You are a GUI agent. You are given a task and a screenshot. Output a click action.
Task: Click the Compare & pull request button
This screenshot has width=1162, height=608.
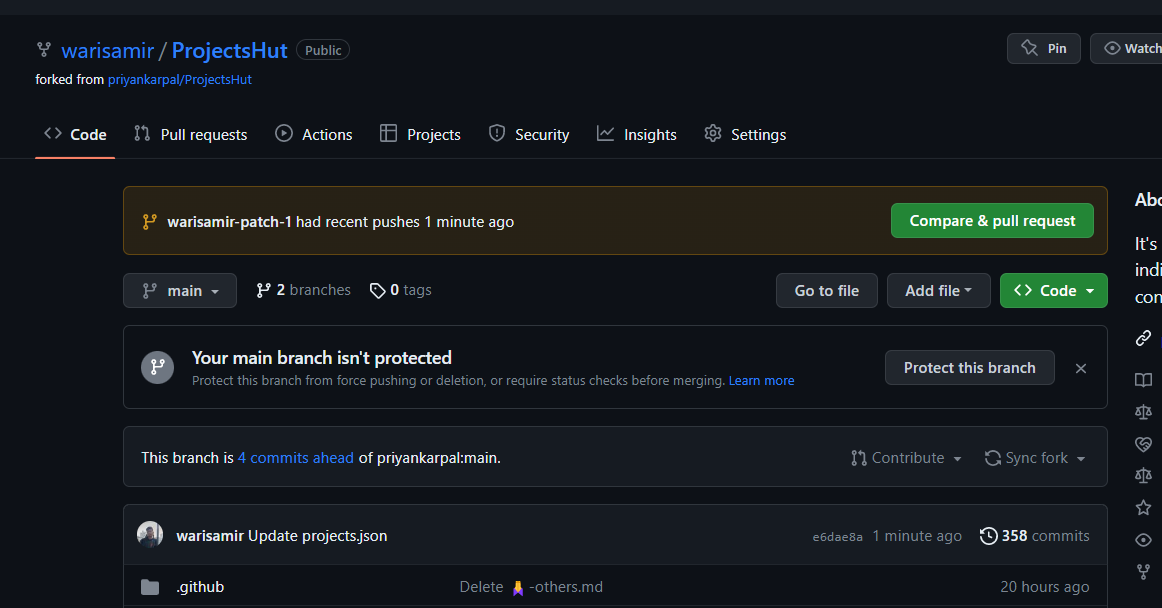click(x=992, y=220)
